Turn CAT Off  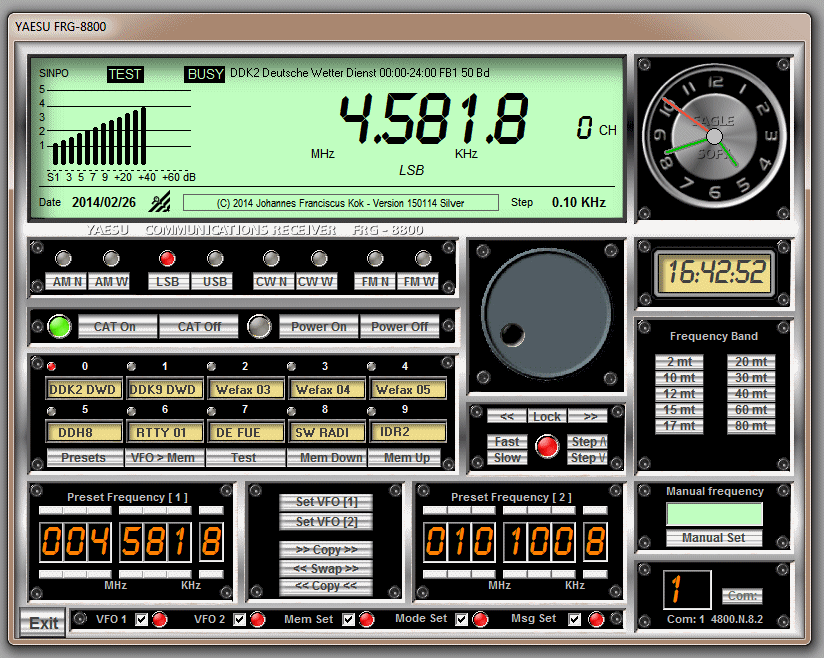click(x=199, y=326)
